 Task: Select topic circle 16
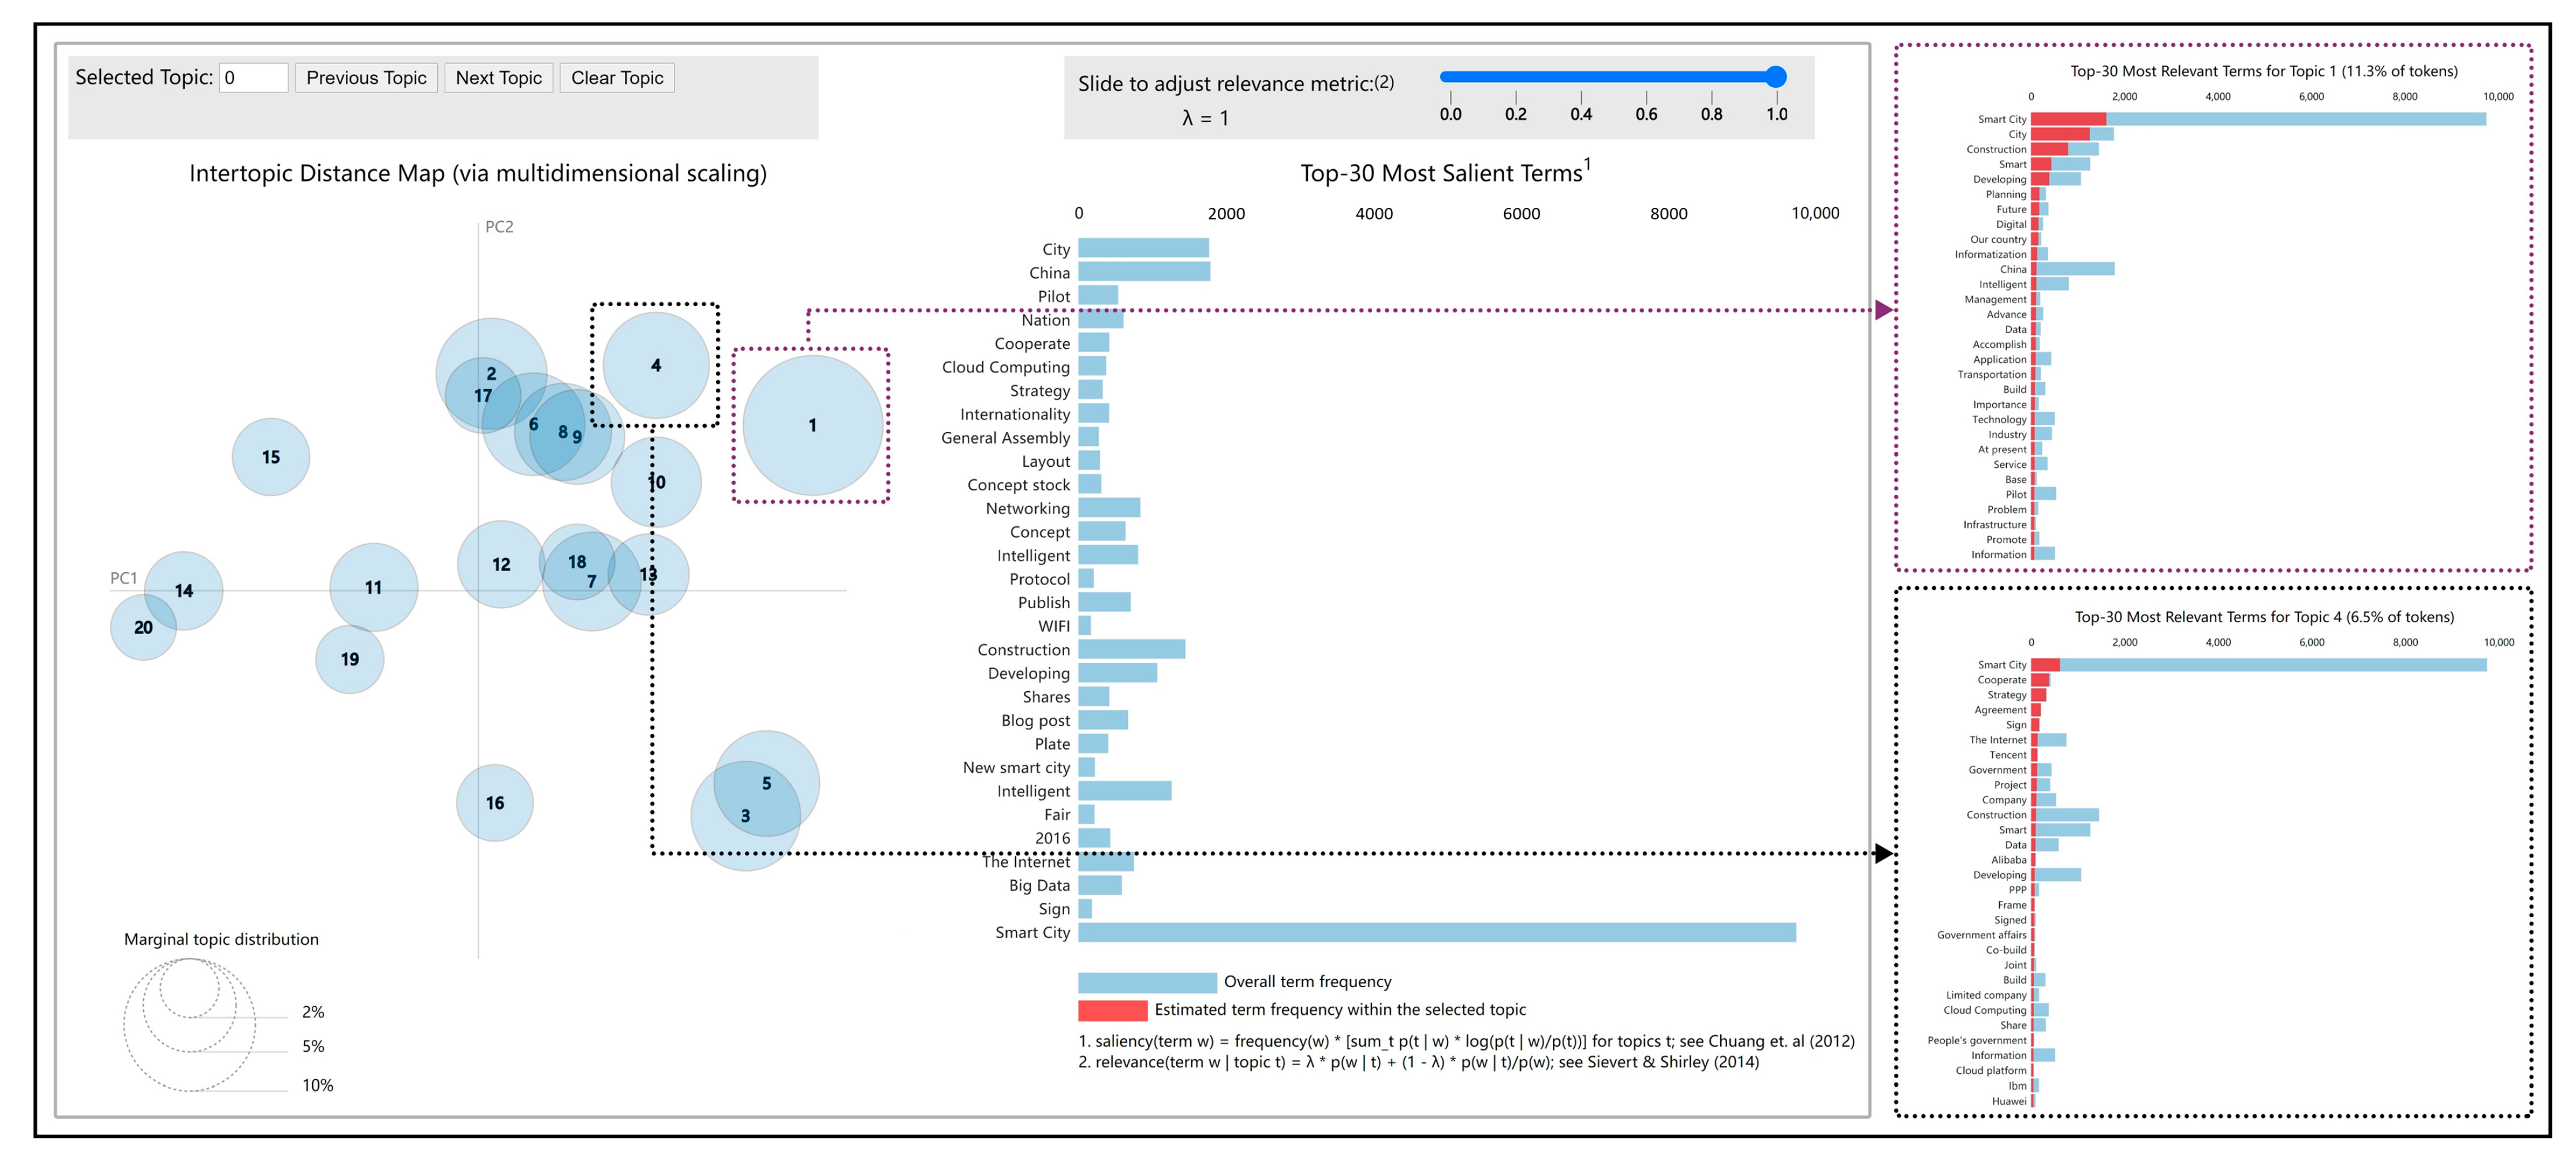point(494,803)
